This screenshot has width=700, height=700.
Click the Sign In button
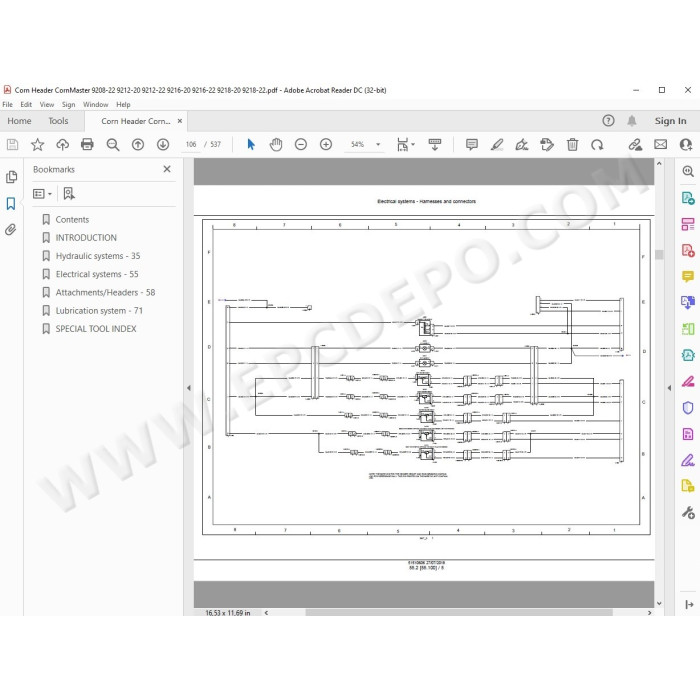[x=670, y=121]
